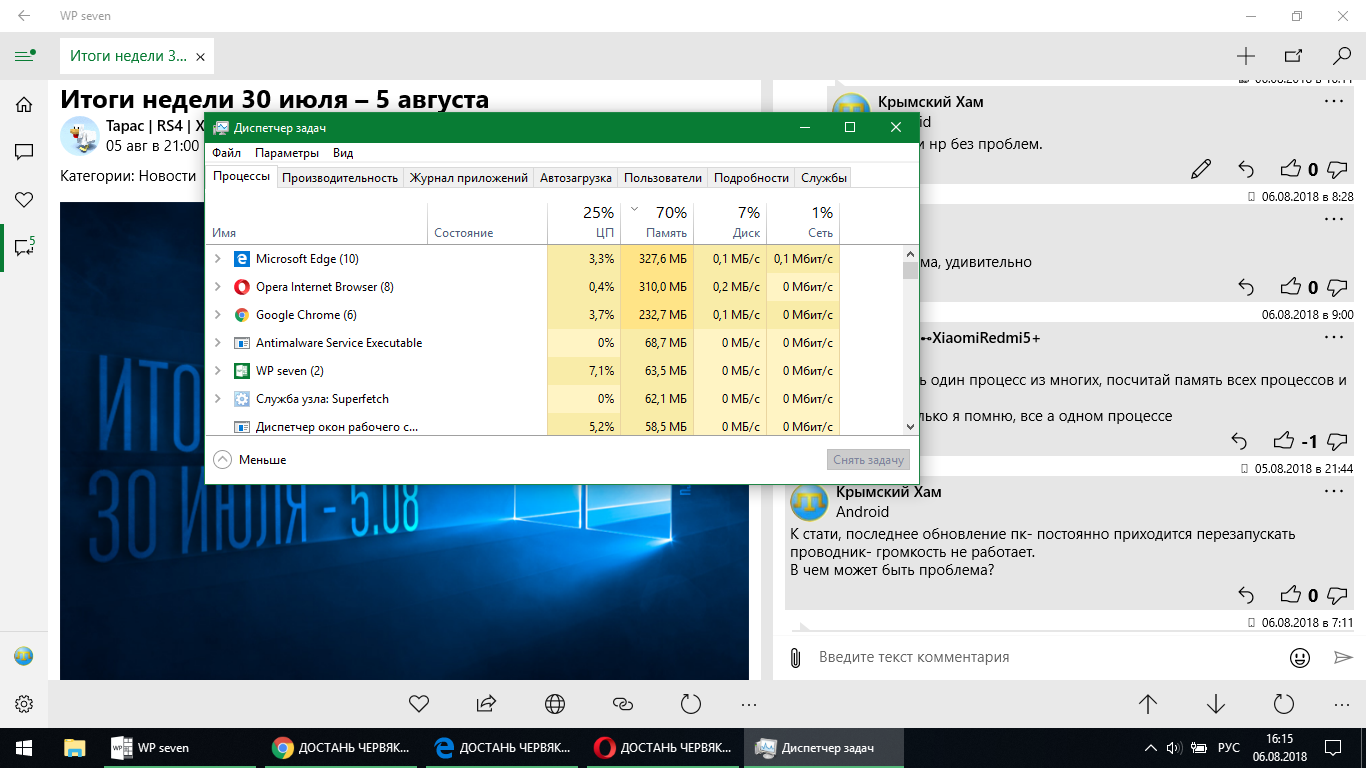Open Параметры menu in Task Manager
This screenshot has width=1366, height=768.
(287, 153)
